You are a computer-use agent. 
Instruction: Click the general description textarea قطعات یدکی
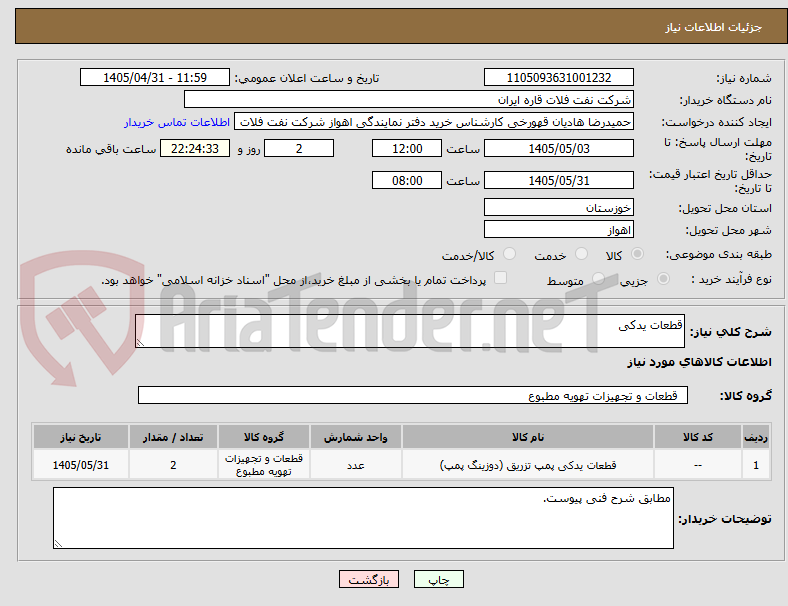coord(410,331)
